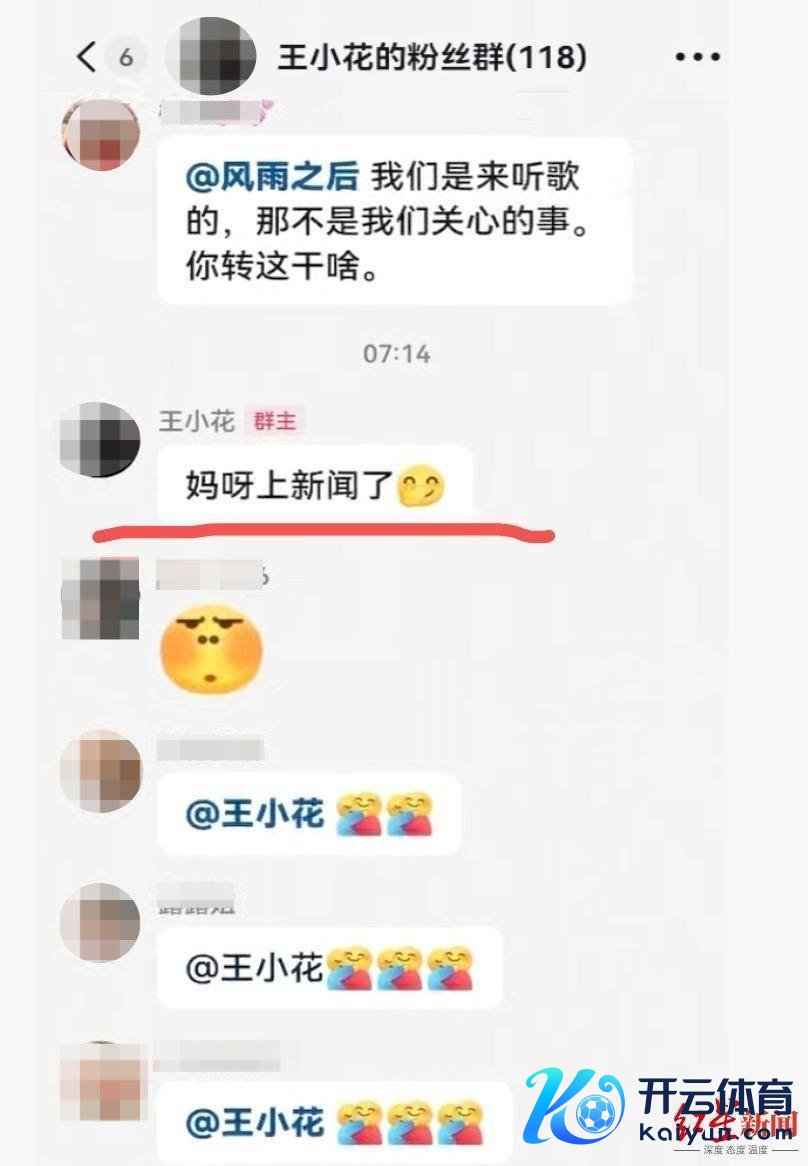808x1166 pixels.
Task: Tap avatar of the first three-hug-emoji sender
Action: point(100,923)
